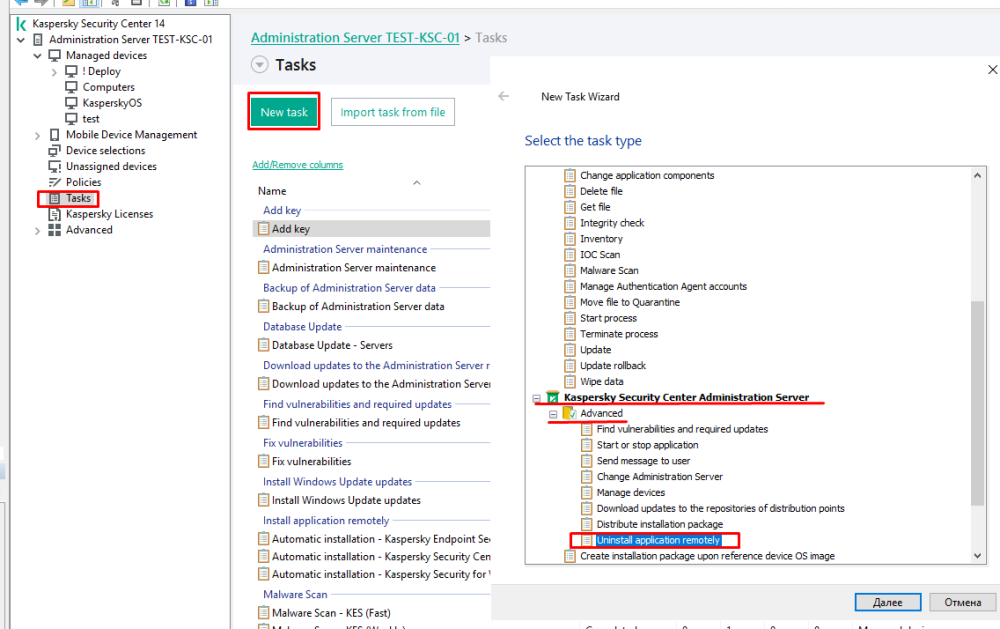
Task: Click the Далее button
Action: click(x=888, y=602)
